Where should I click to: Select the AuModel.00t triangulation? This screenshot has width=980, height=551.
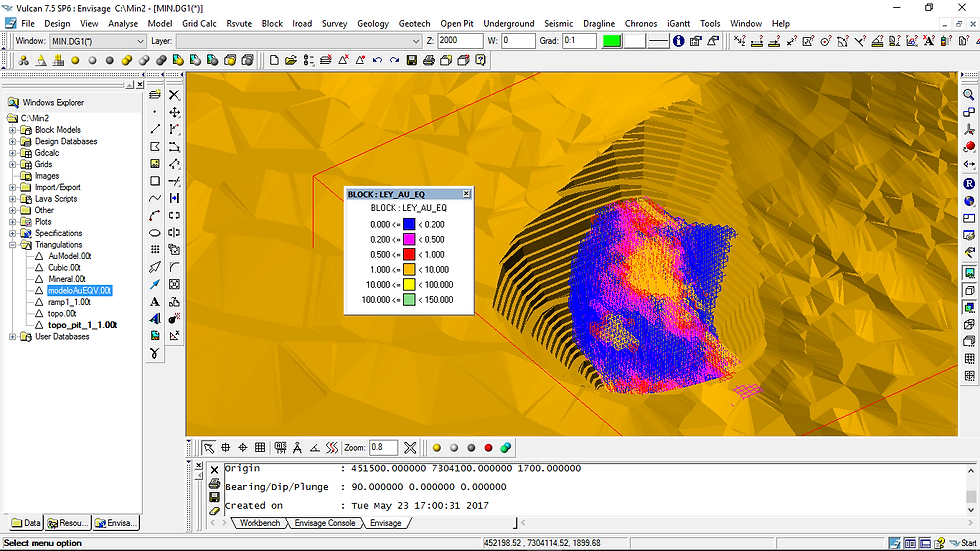[x=70, y=256]
